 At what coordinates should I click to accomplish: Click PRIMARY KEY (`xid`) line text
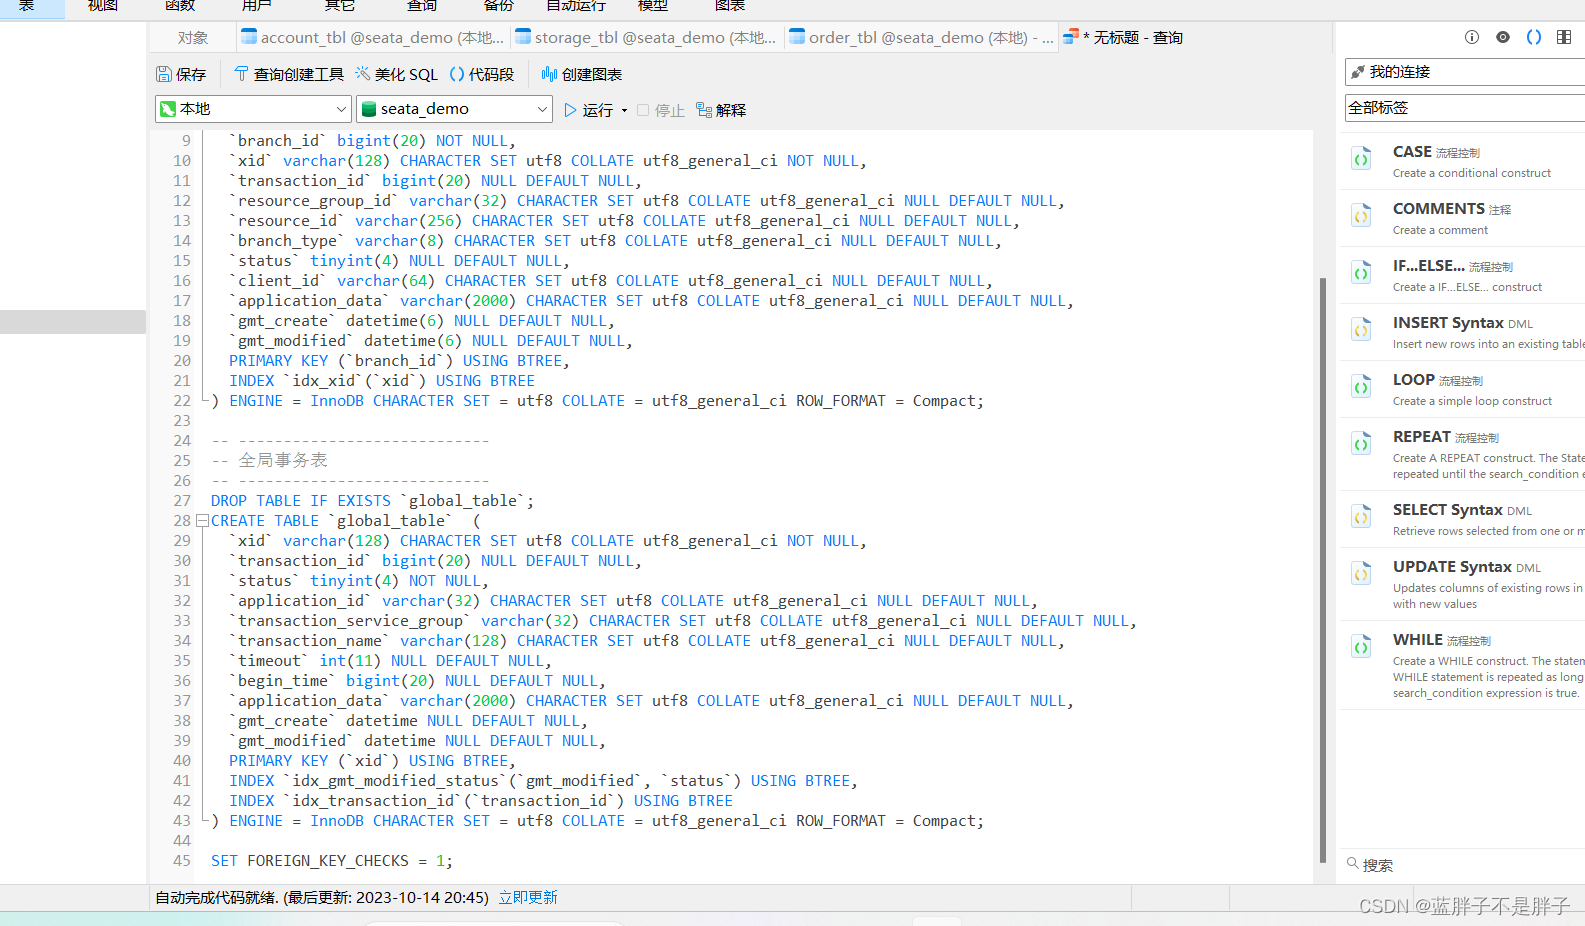(372, 761)
